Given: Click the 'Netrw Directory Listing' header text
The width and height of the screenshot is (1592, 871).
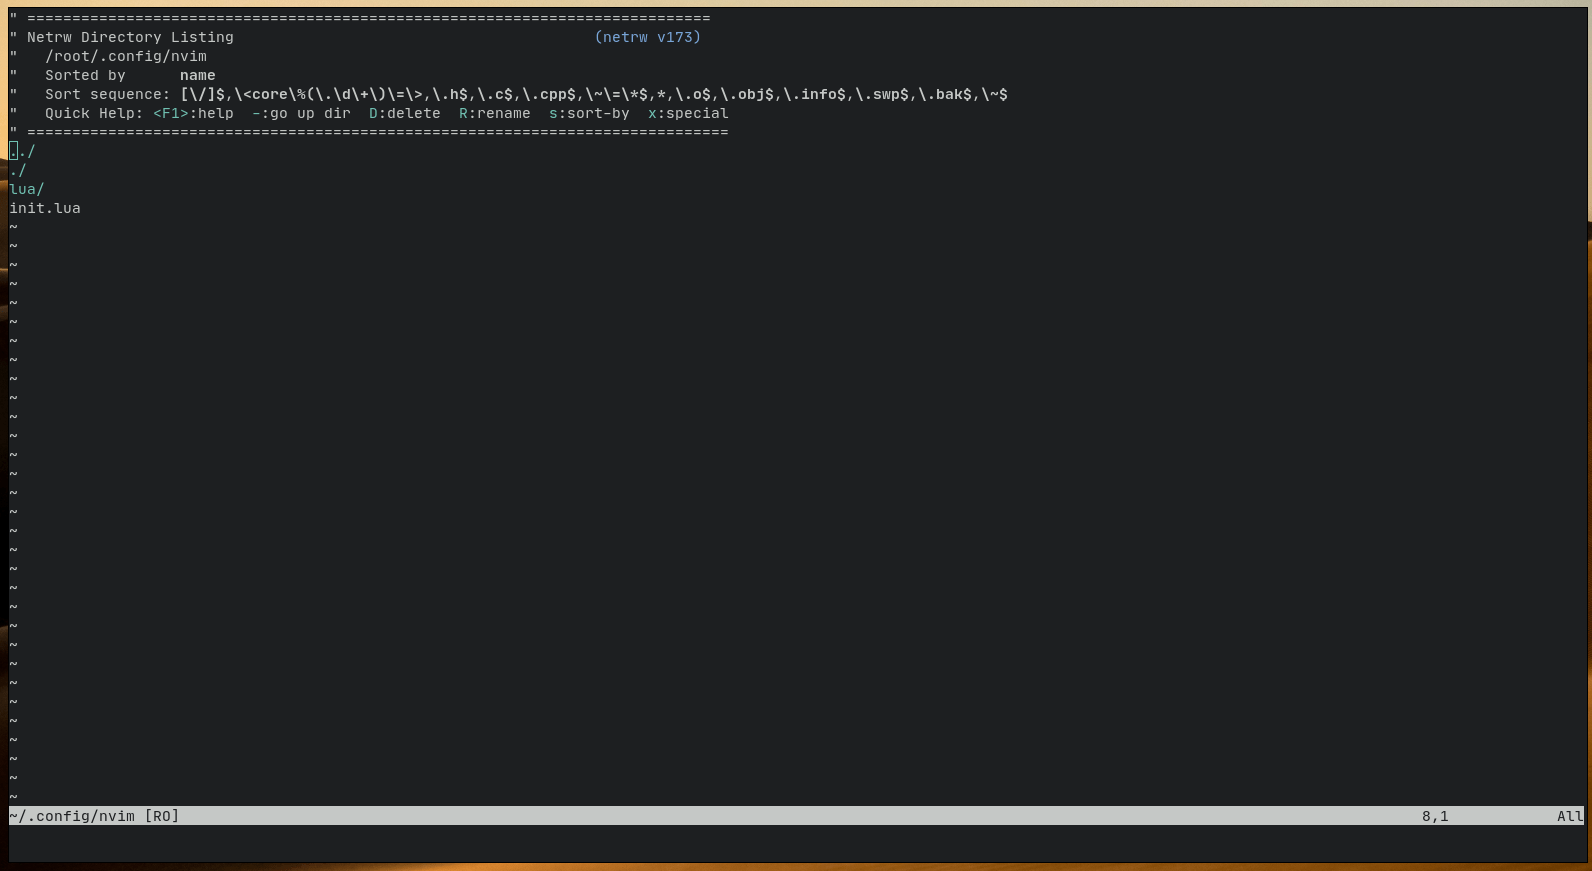Looking at the screenshot, I should [x=130, y=37].
